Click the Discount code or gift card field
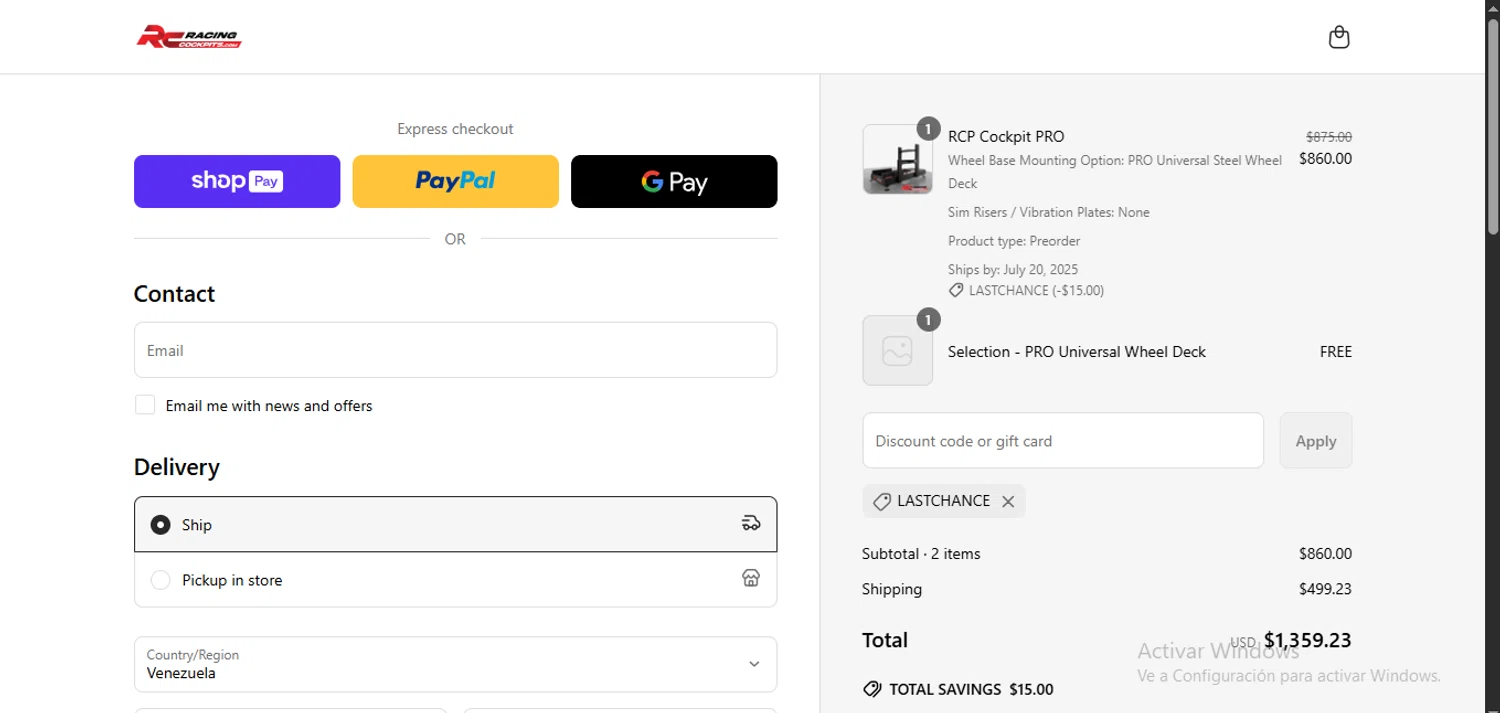Viewport: 1500px width, 713px height. tap(1062, 441)
